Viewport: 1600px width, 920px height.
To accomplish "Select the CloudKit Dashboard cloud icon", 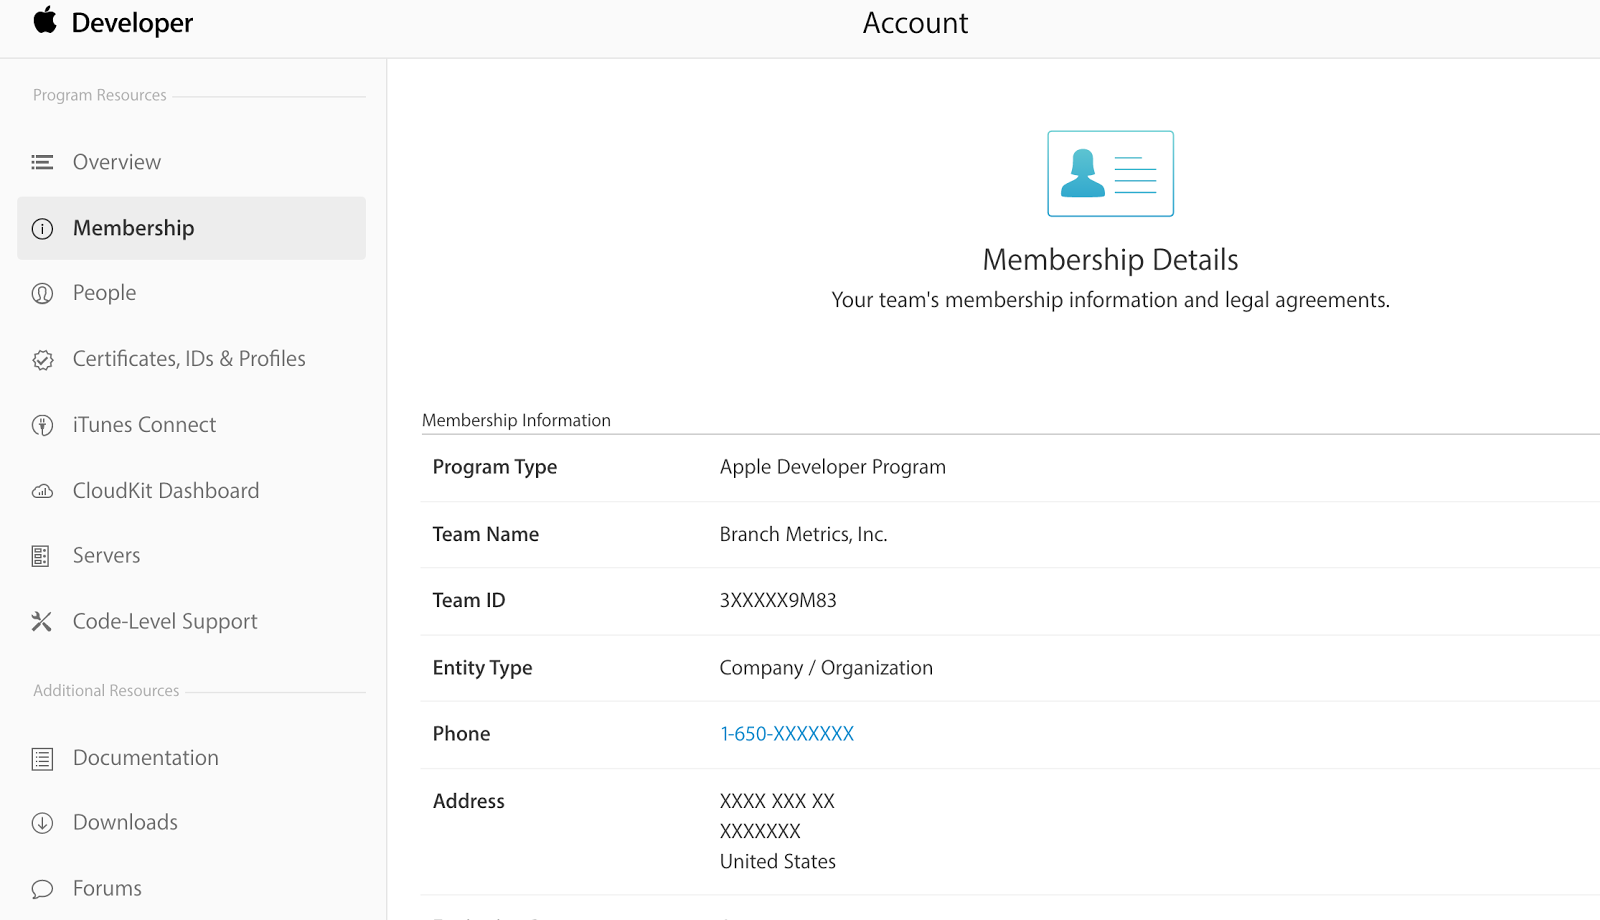I will (42, 490).
